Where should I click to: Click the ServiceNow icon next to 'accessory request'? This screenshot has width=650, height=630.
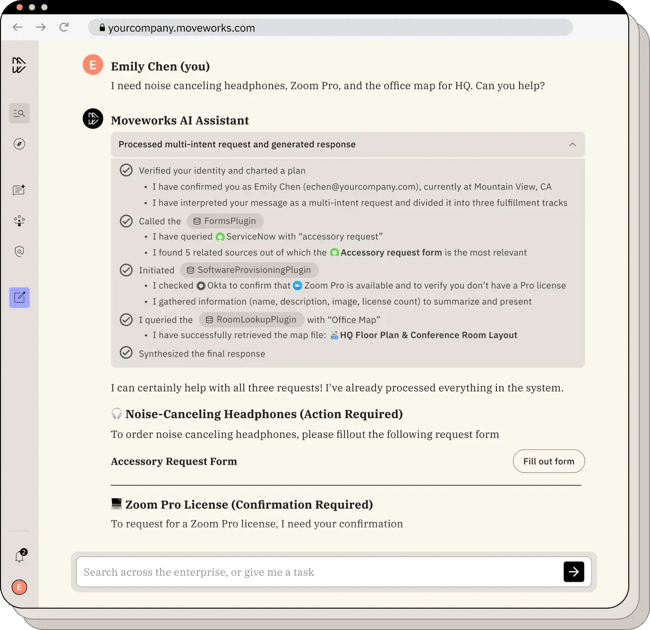pyautogui.click(x=220, y=237)
